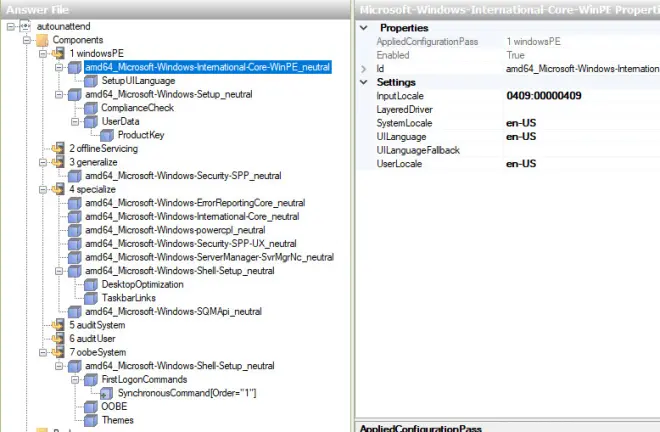Viewport: 660px width, 432px height.
Task: Click the 2 offlineServicing pass icon
Action: tap(58, 149)
